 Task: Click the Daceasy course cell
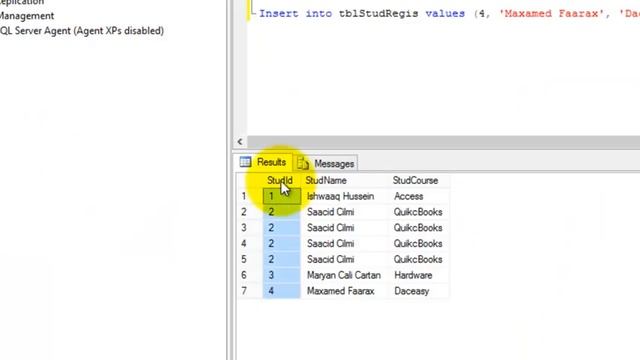[x=419, y=291]
